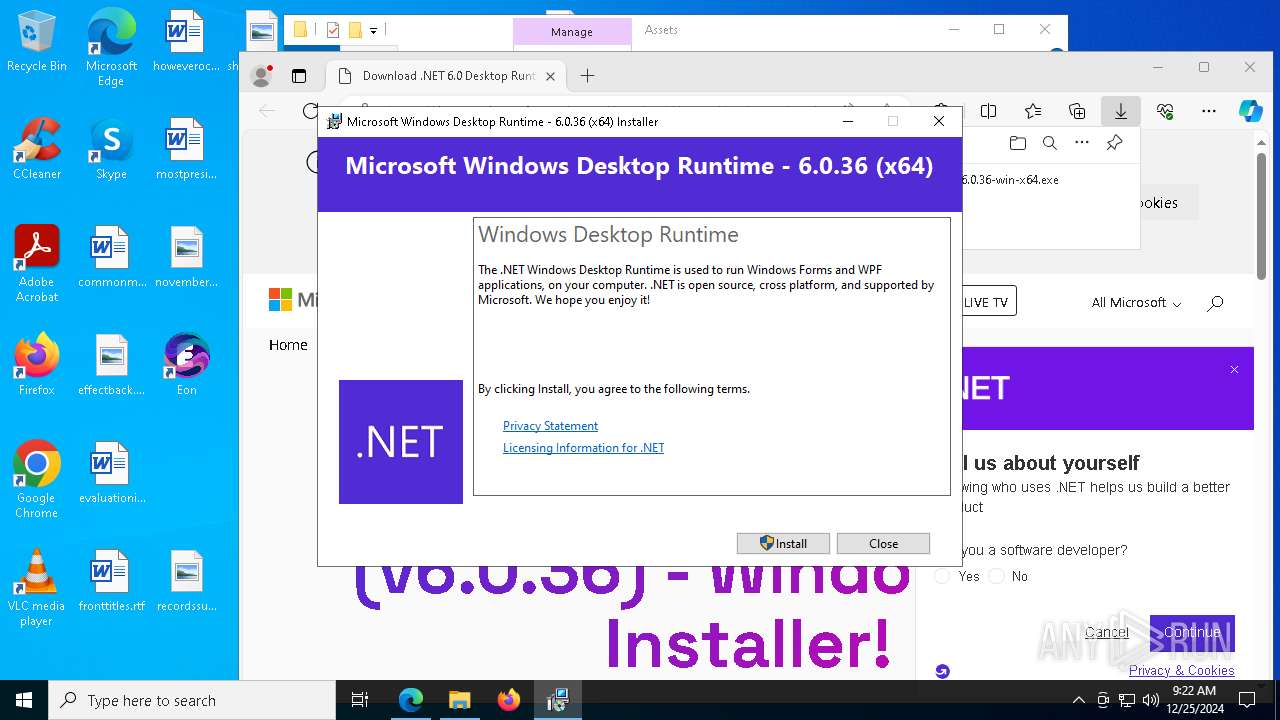Open Licensing Information for .NET link

(583, 448)
